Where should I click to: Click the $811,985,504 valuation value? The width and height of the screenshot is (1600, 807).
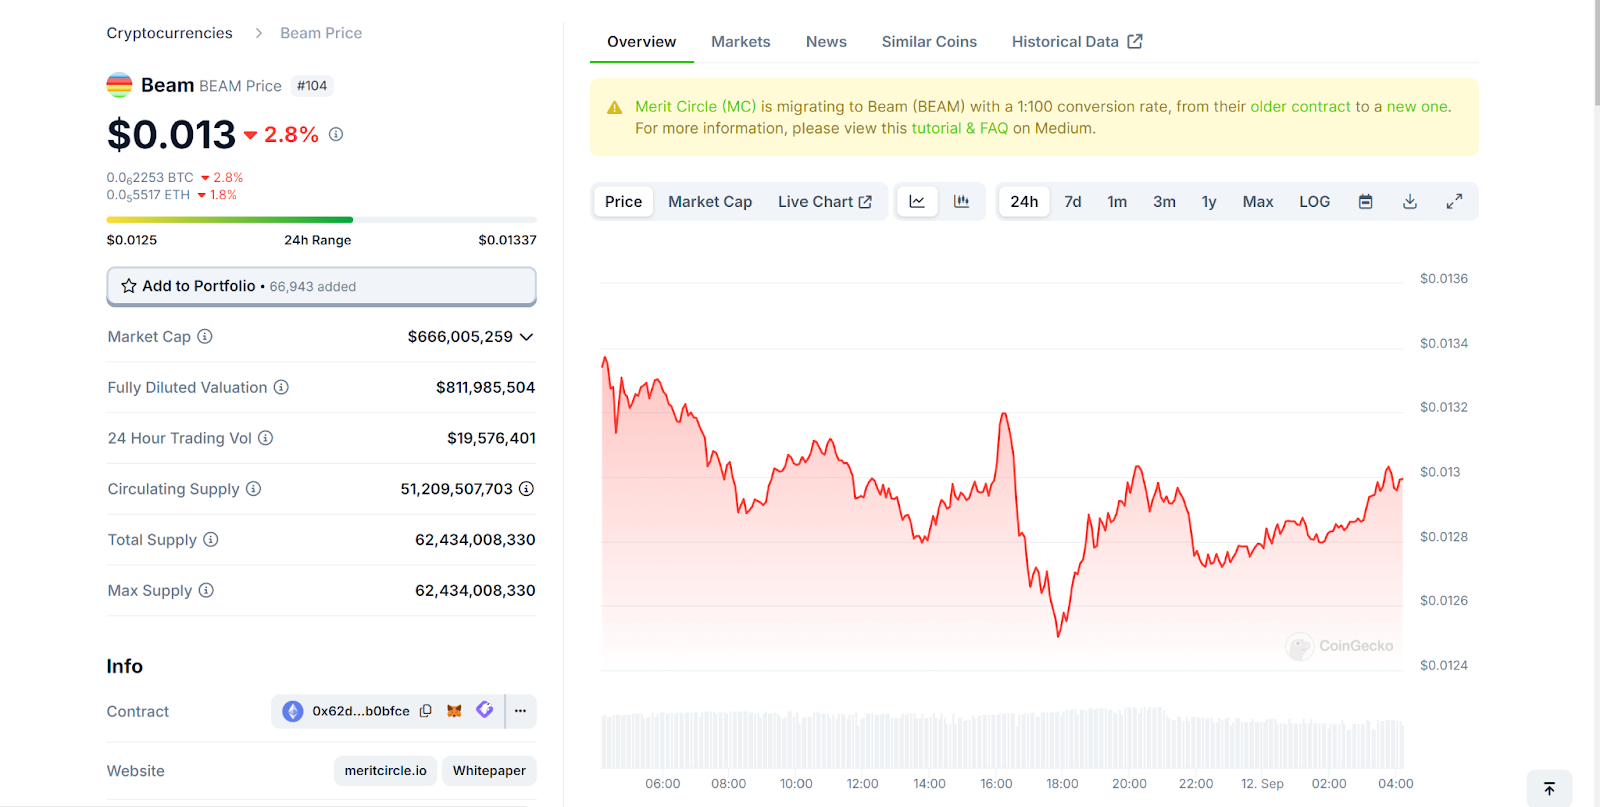point(486,388)
